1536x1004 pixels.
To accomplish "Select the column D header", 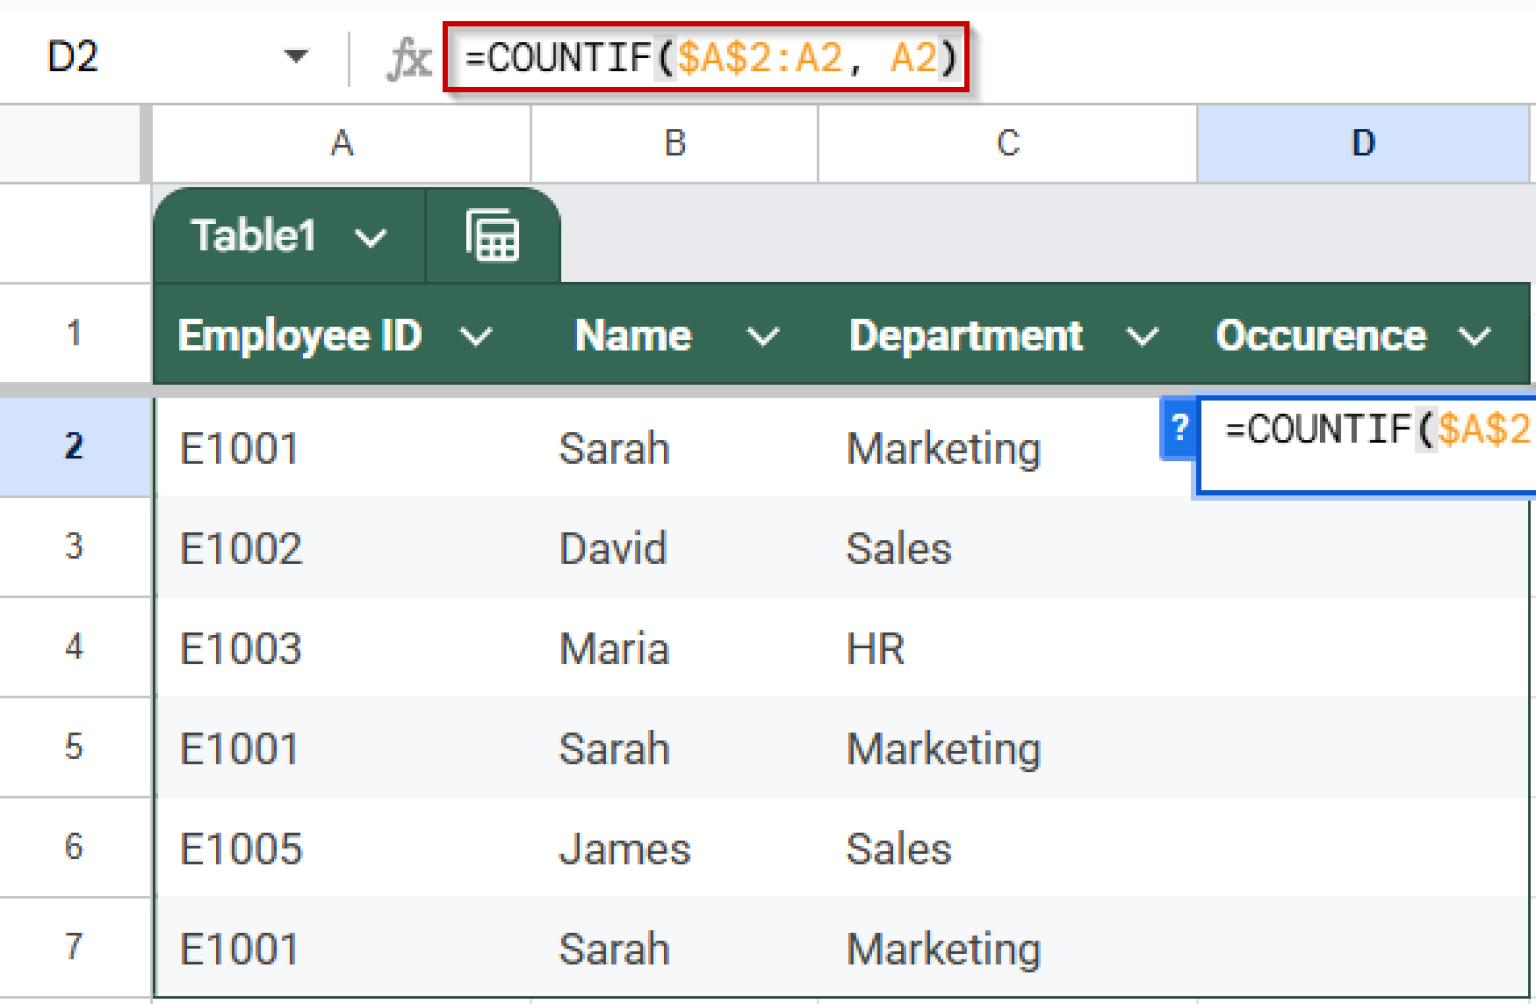I will coord(1363,143).
